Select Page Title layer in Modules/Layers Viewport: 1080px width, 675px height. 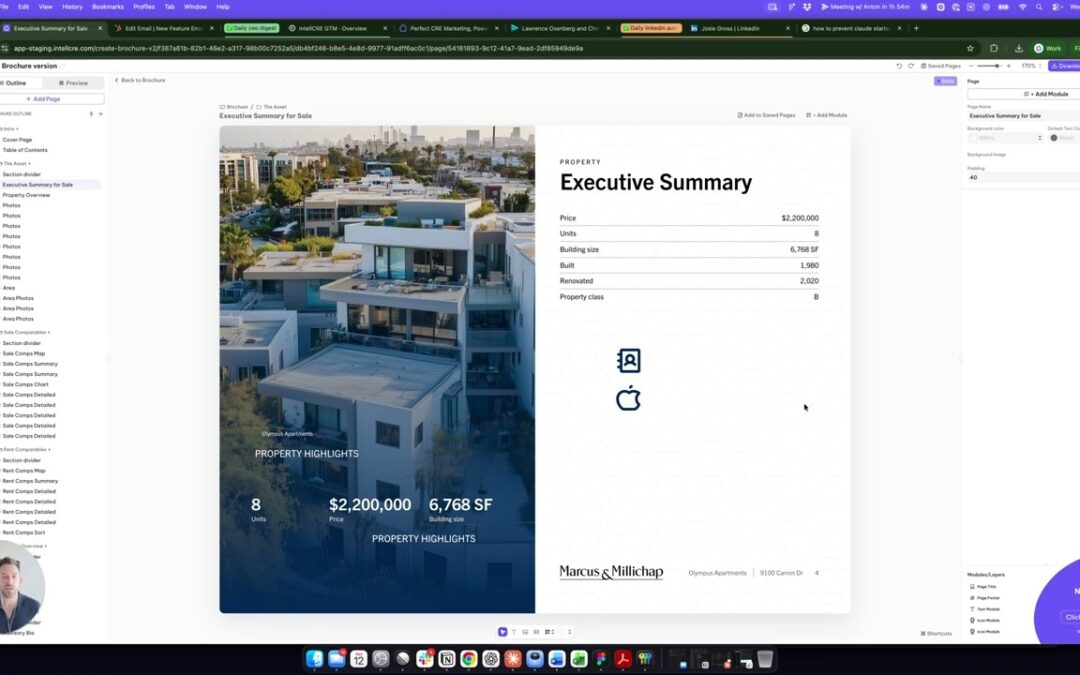984,587
